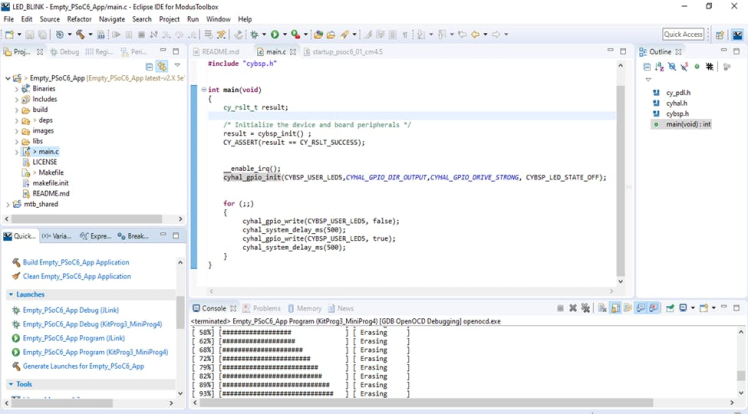This screenshot has height=414, width=748.
Task: Toggle Link with Editor in Project Explorer
Action: (162, 67)
